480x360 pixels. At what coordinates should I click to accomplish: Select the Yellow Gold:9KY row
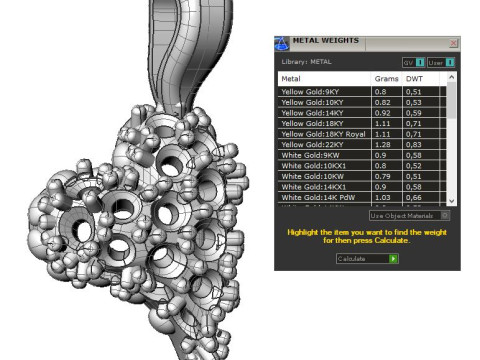[362, 92]
